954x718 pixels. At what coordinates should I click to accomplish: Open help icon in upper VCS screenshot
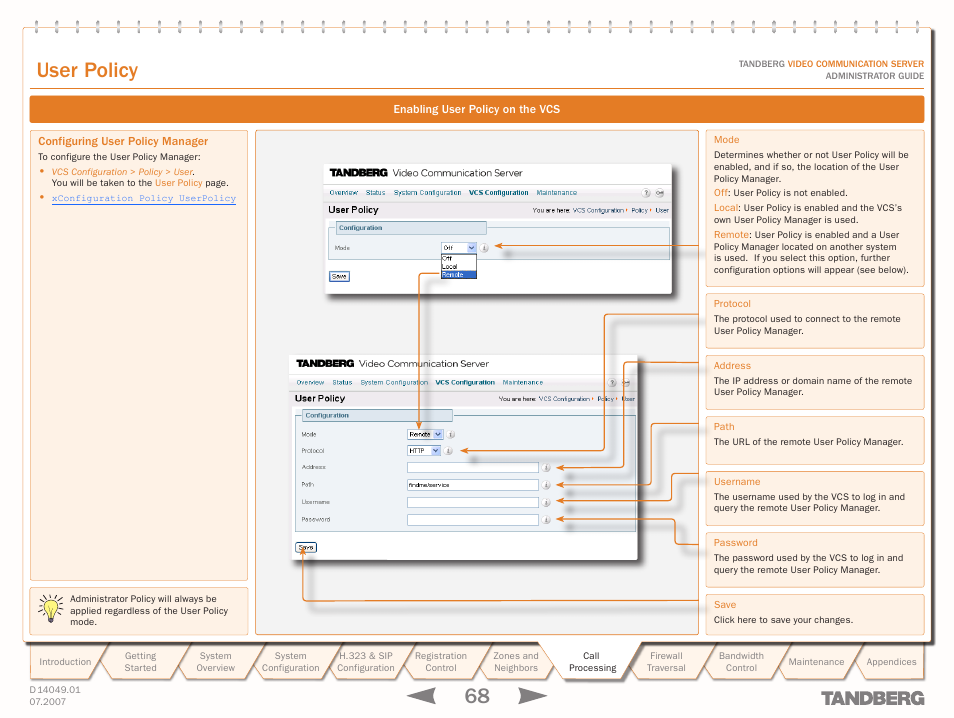(646, 193)
